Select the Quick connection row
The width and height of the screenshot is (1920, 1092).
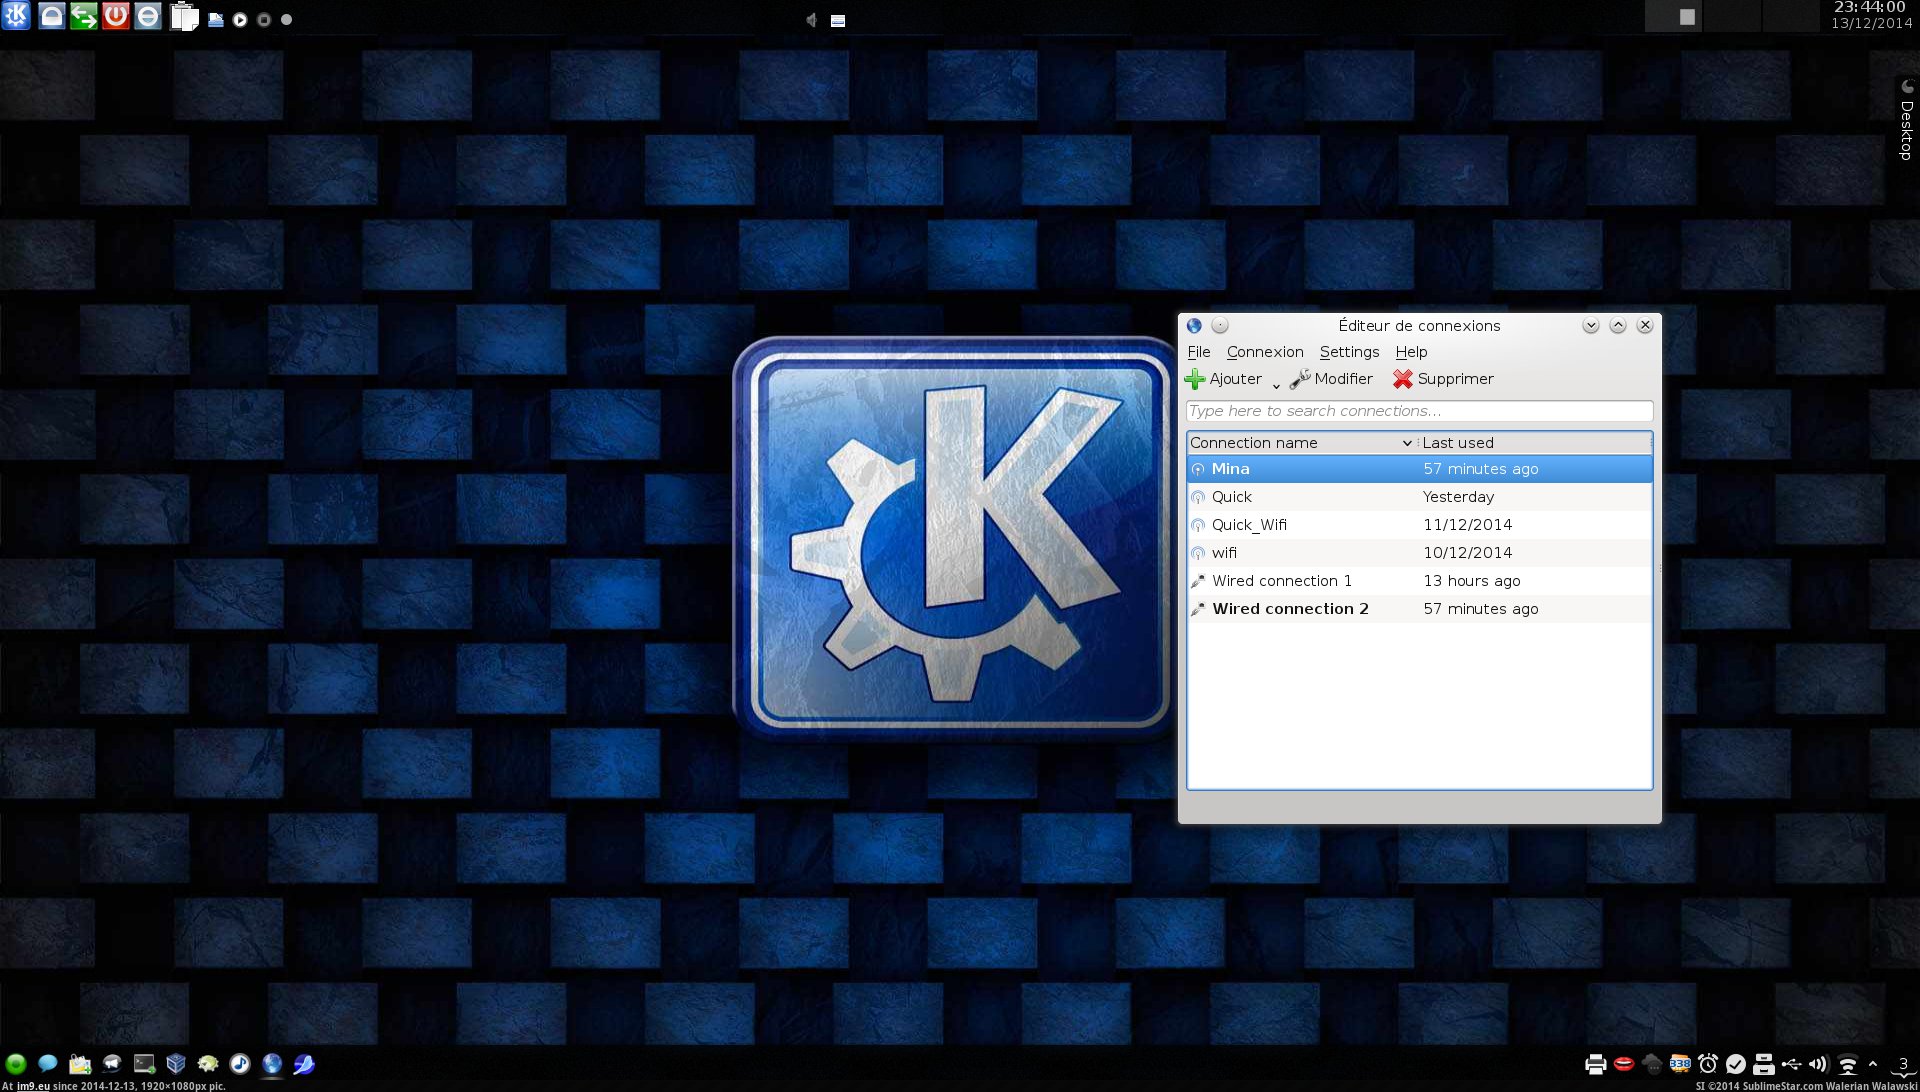pos(1419,497)
